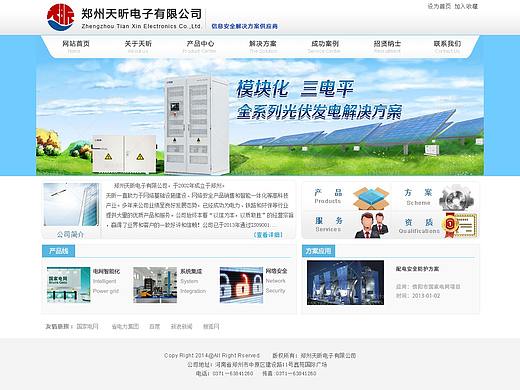The image size is (520, 390).
Task: Click 系统集成 System Integration title
Action: click(193, 281)
